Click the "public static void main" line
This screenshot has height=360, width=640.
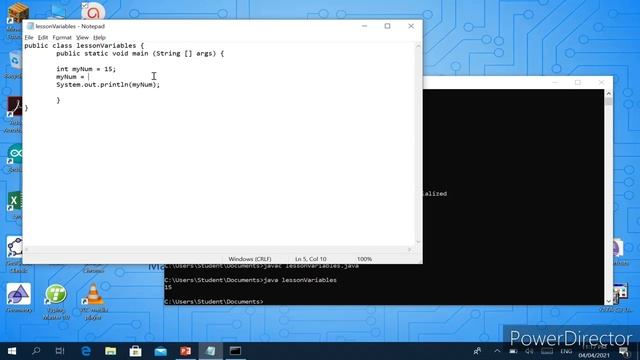point(140,53)
